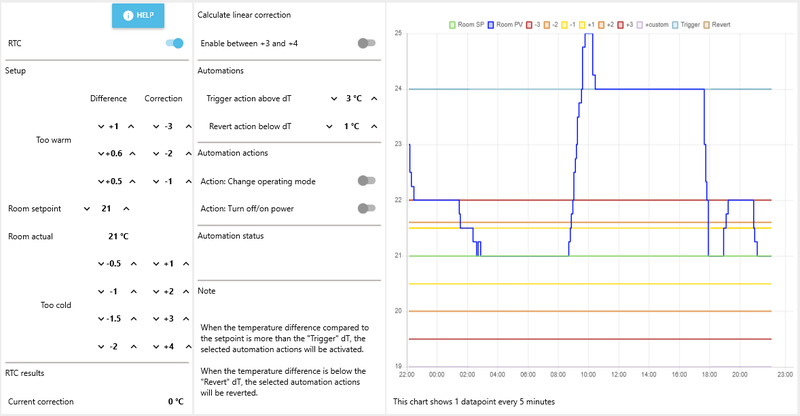Toggle the Trigger legend item

686,23
